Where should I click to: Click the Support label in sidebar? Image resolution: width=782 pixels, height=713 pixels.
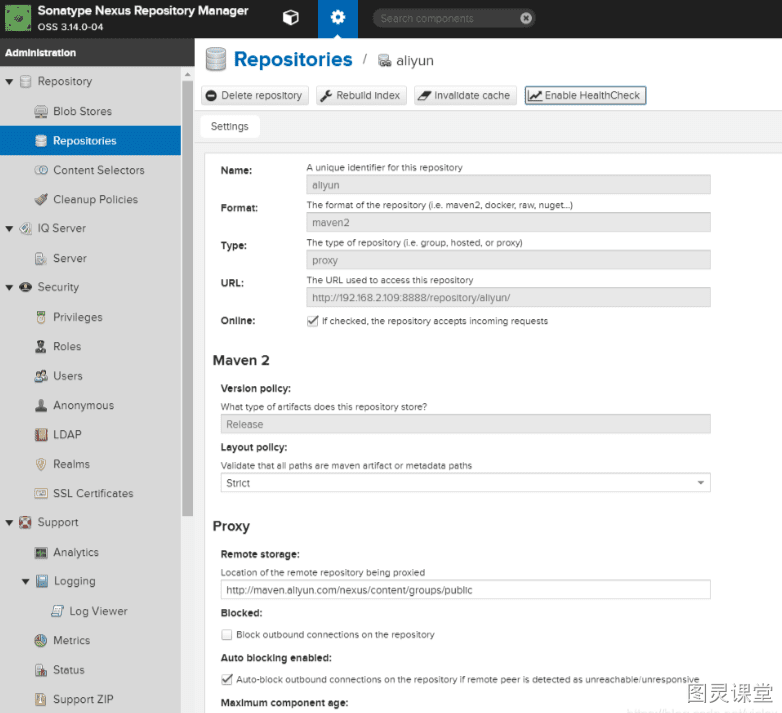click(x=58, y=523)
